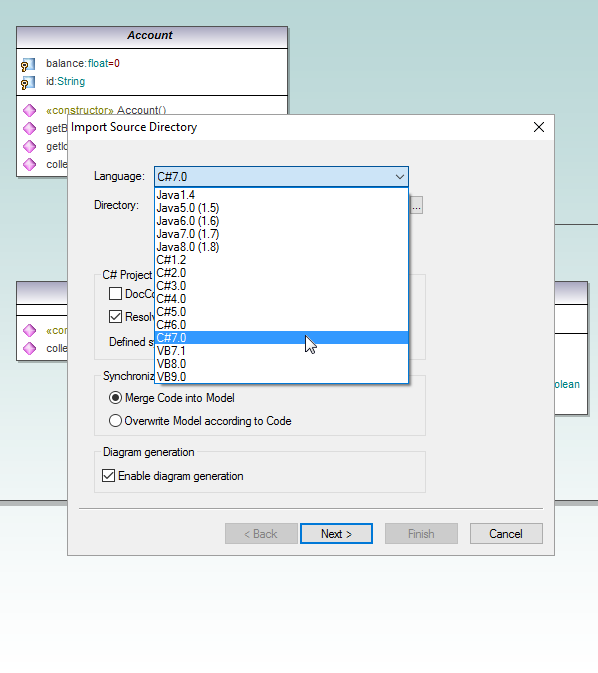The image size is (598, 673).
Task: Click lower class constructor diamond icon
Action: pos(30,330)
